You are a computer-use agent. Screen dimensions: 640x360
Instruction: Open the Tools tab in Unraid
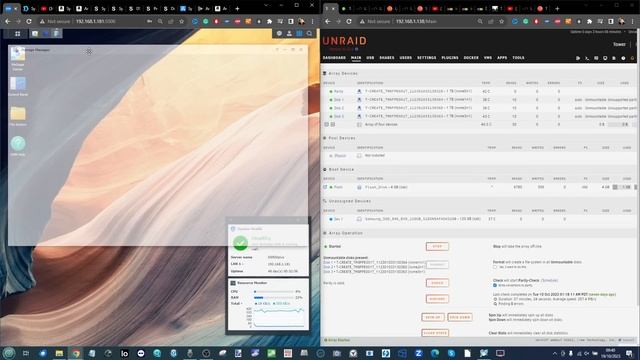[518, 58]
